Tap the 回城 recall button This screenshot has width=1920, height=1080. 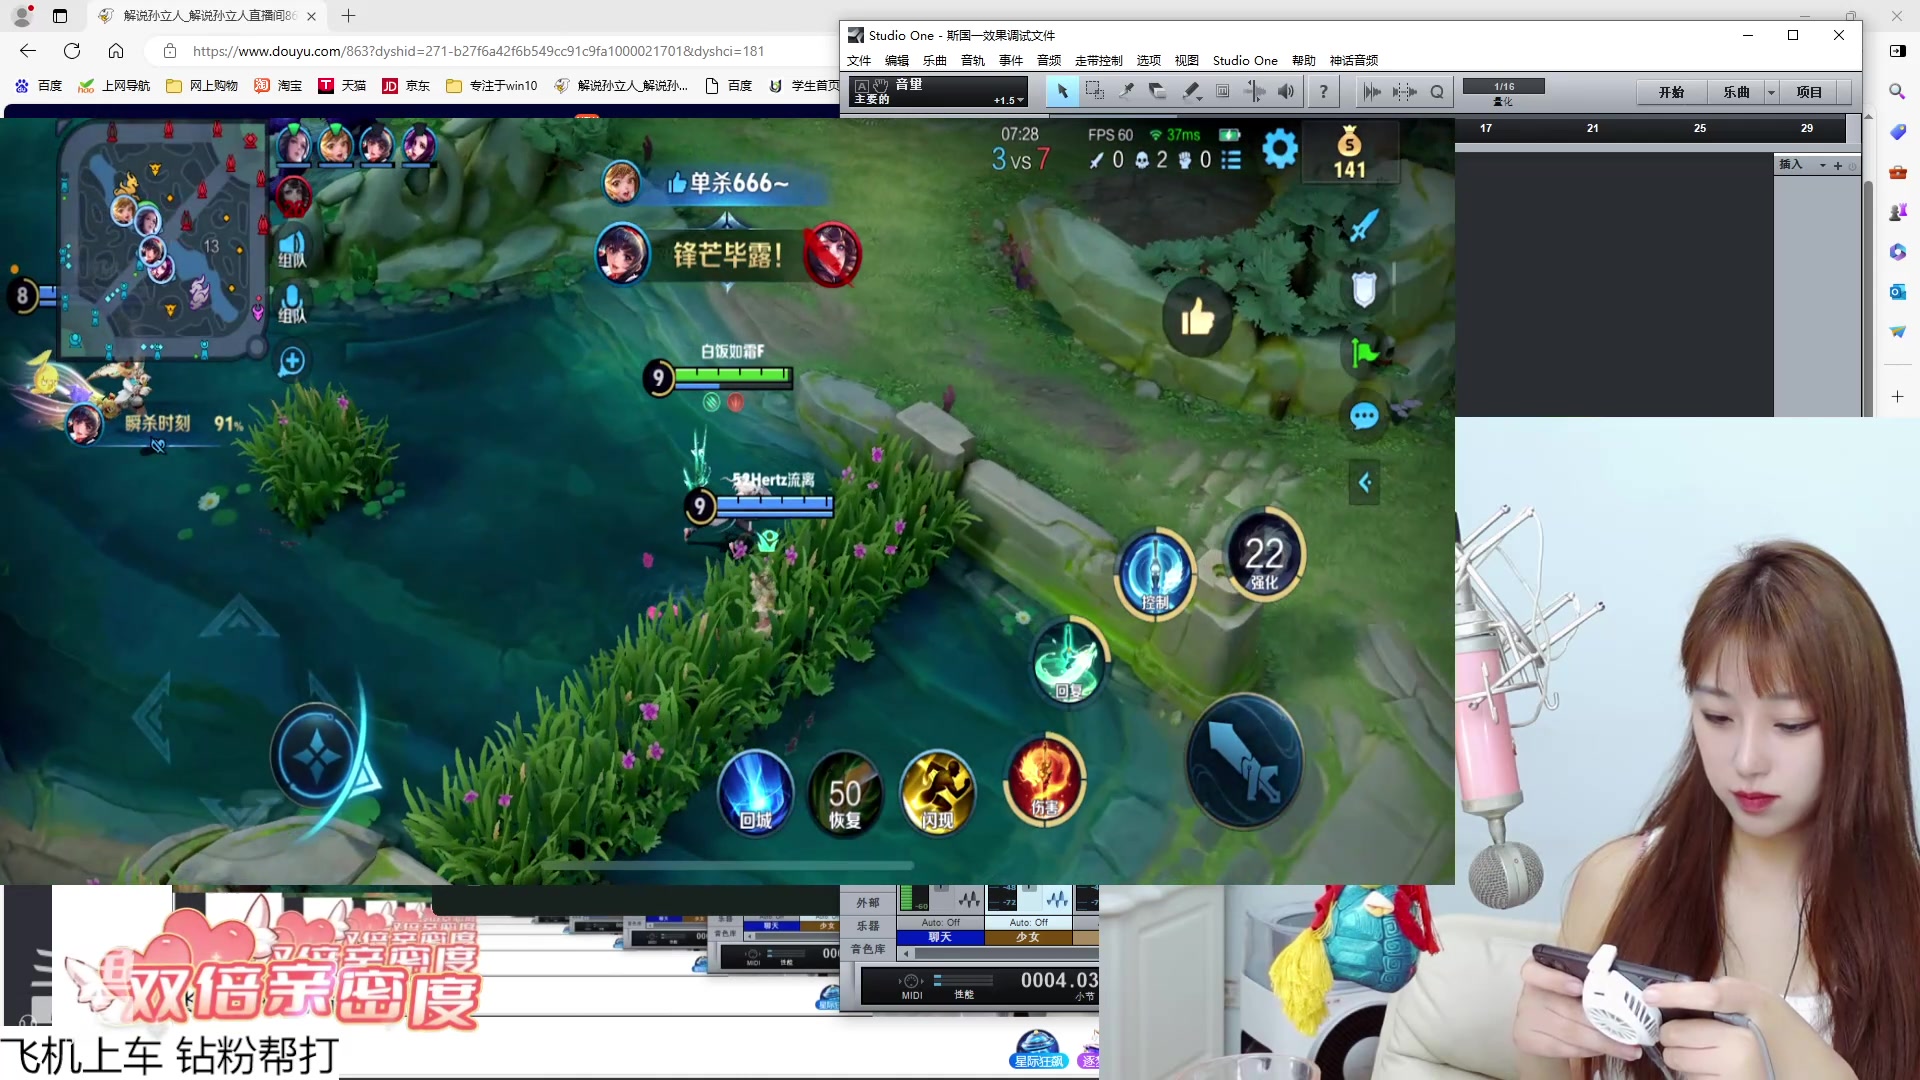[755, 792]
